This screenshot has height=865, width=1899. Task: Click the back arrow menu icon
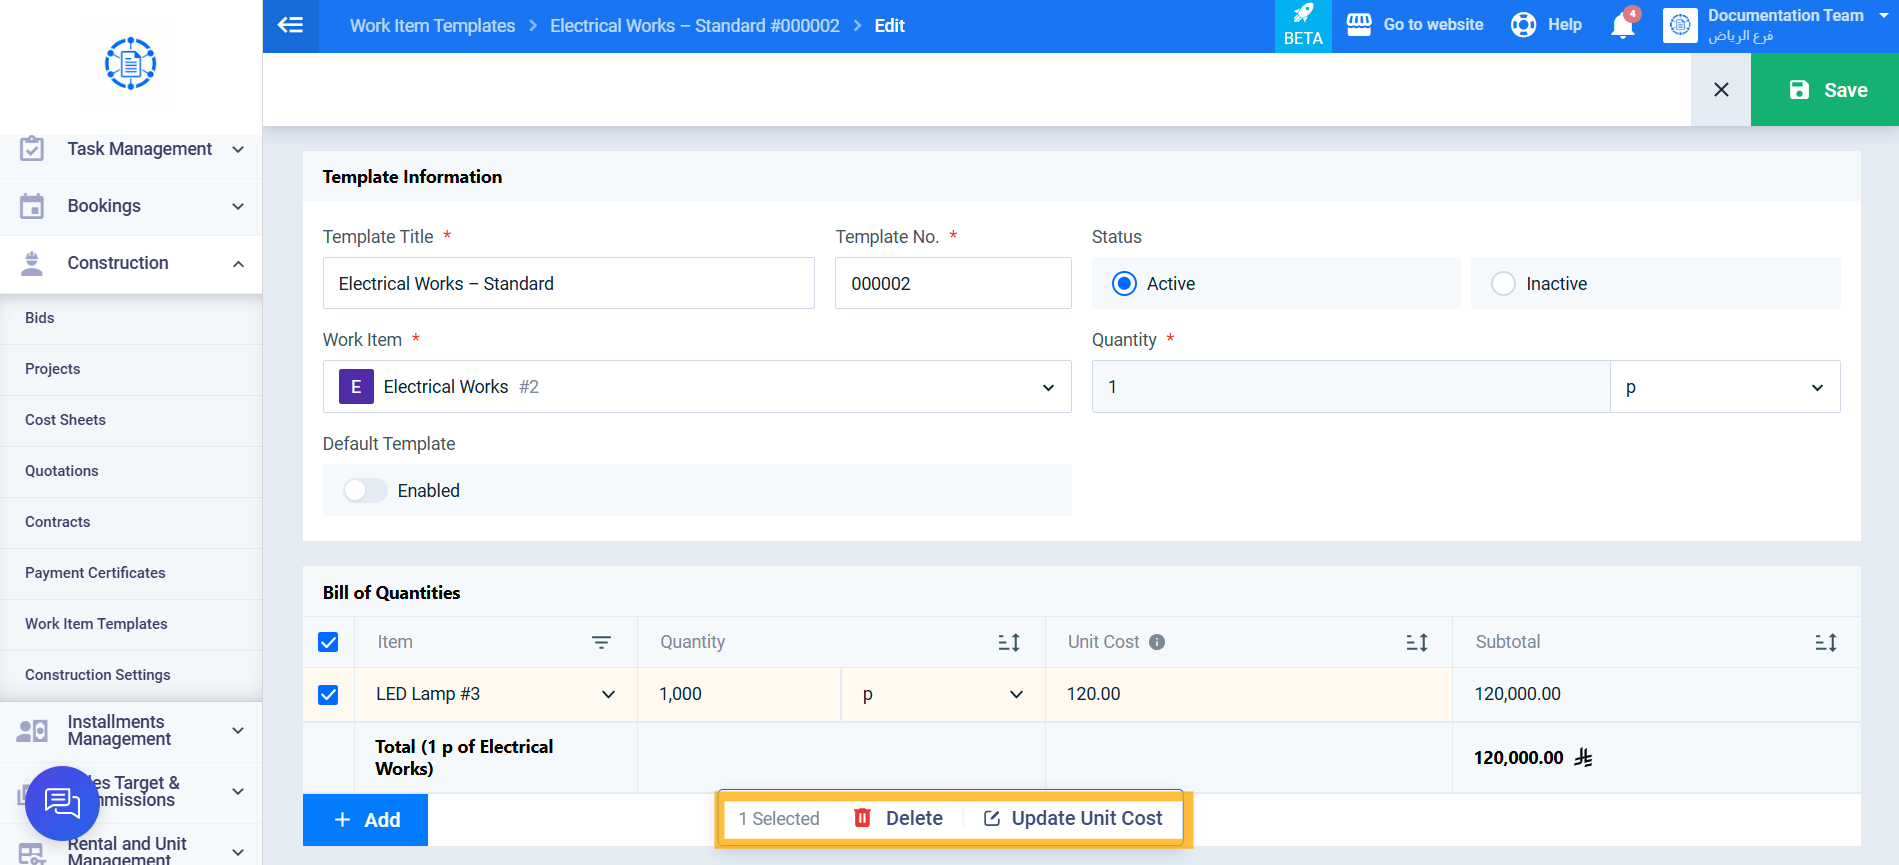coord(290,25)
